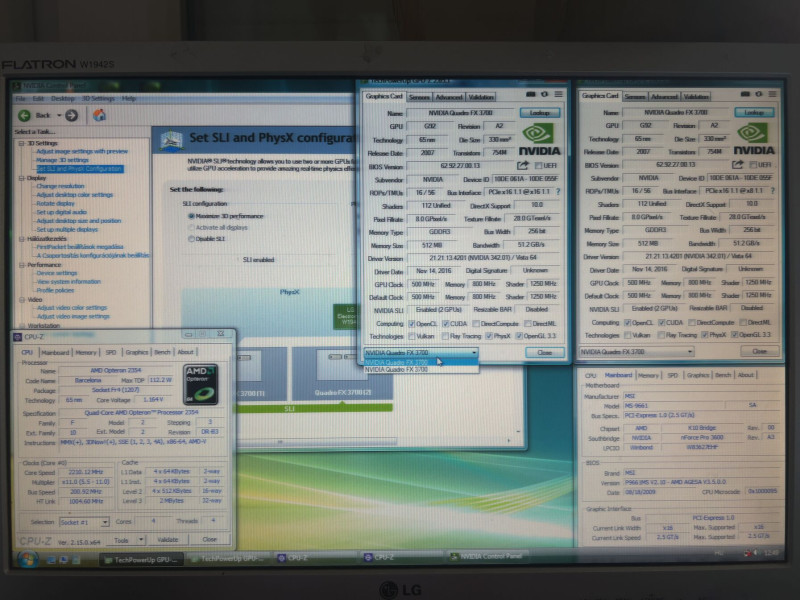Select the Maximize 3D performance radio button
The height and width of the screenshot is (600, 800).
tap(191, 216)
